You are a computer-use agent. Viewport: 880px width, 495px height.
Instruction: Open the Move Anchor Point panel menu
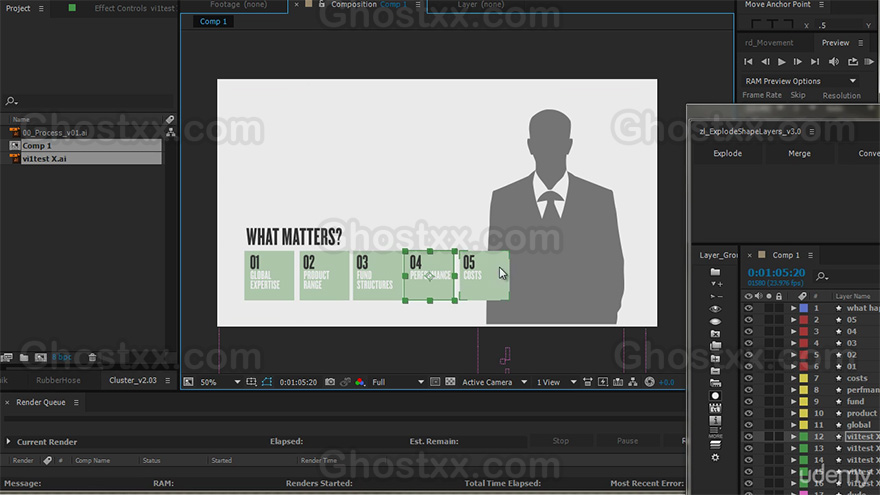coord(822,4)
